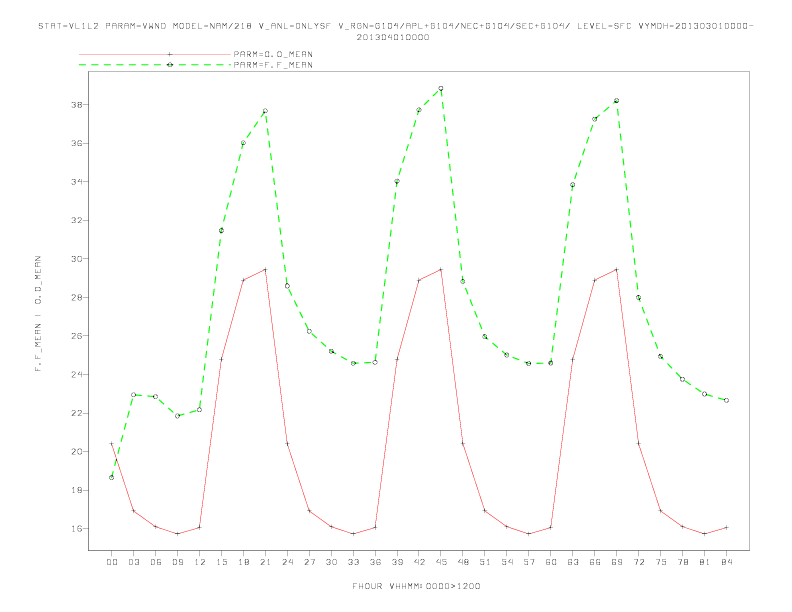Click the 201304010000 title second line
792x612 pixels.
click(x=393, y=37)
